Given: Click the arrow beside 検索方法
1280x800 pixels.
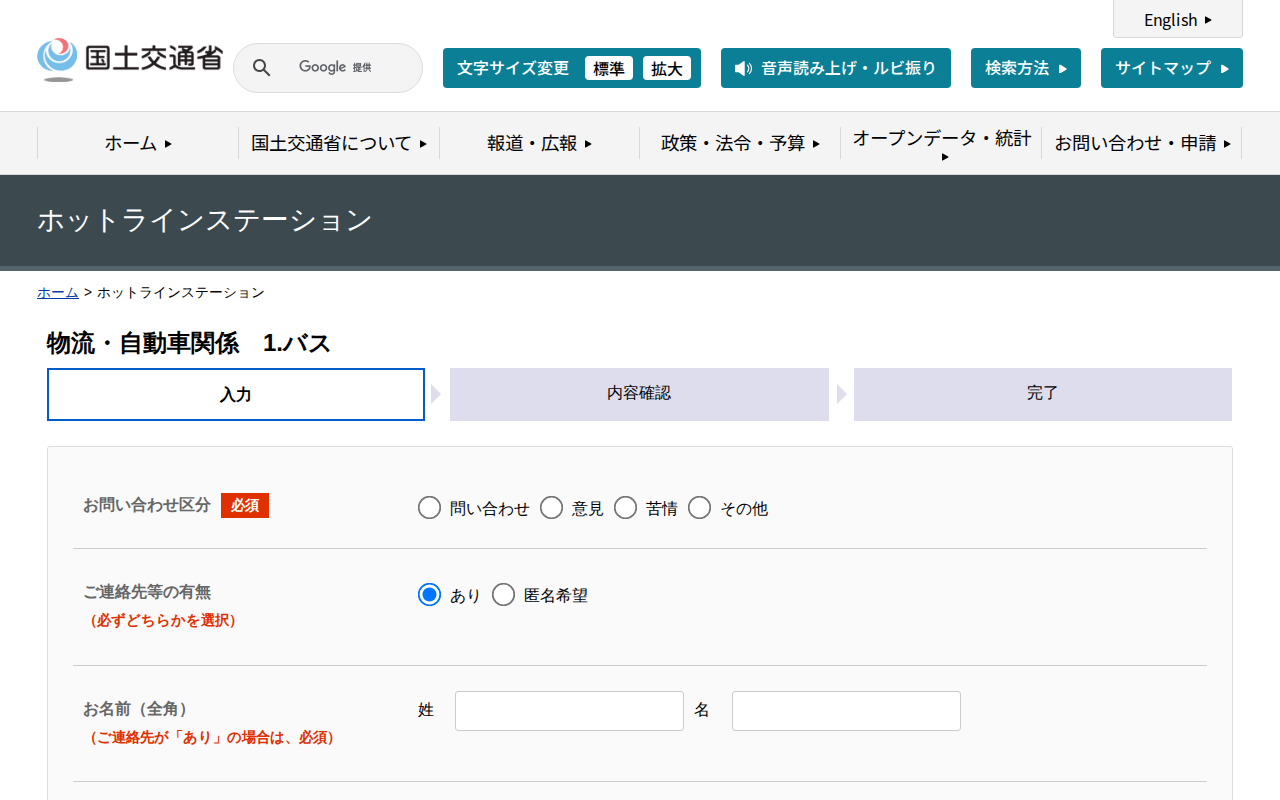Looking at the screenshot, I should [1063, 68].
